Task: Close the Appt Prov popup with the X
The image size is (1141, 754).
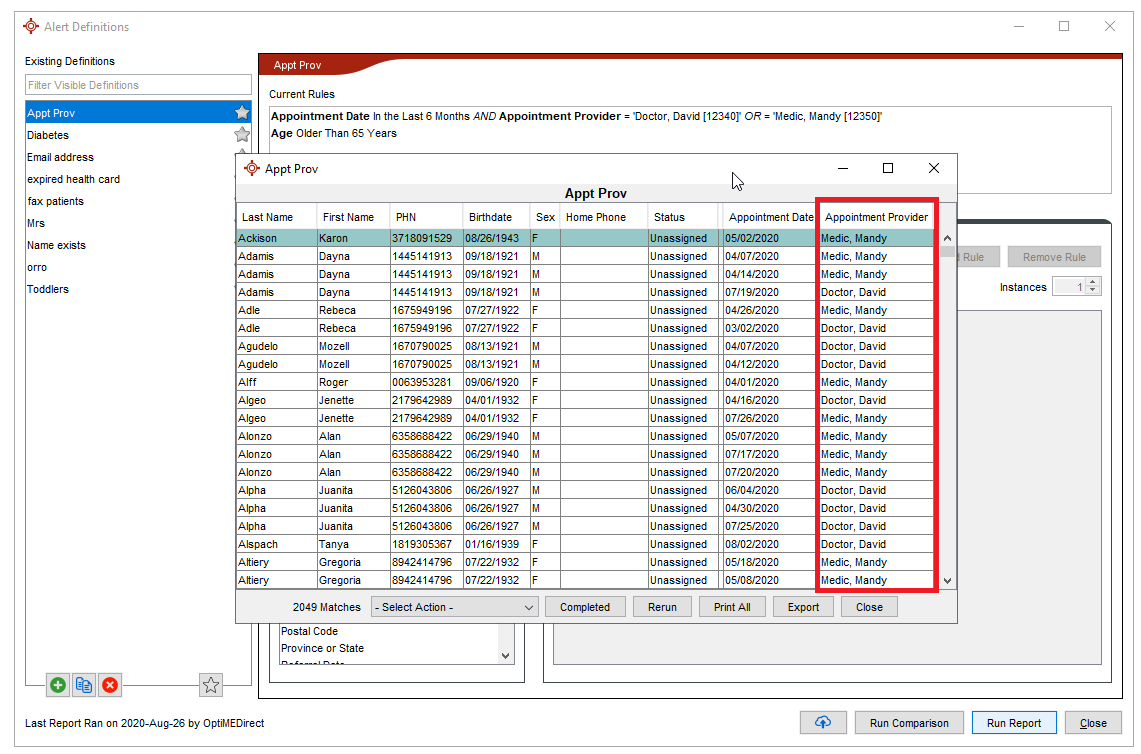Action: point(934,169)
